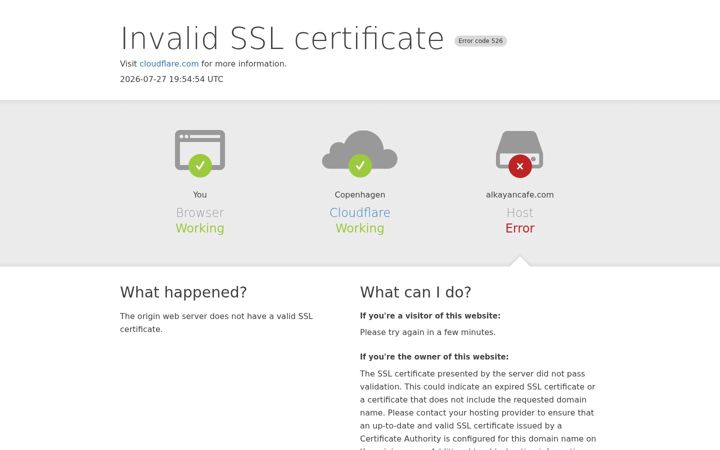Click the Browser label text

click(200, 213)
